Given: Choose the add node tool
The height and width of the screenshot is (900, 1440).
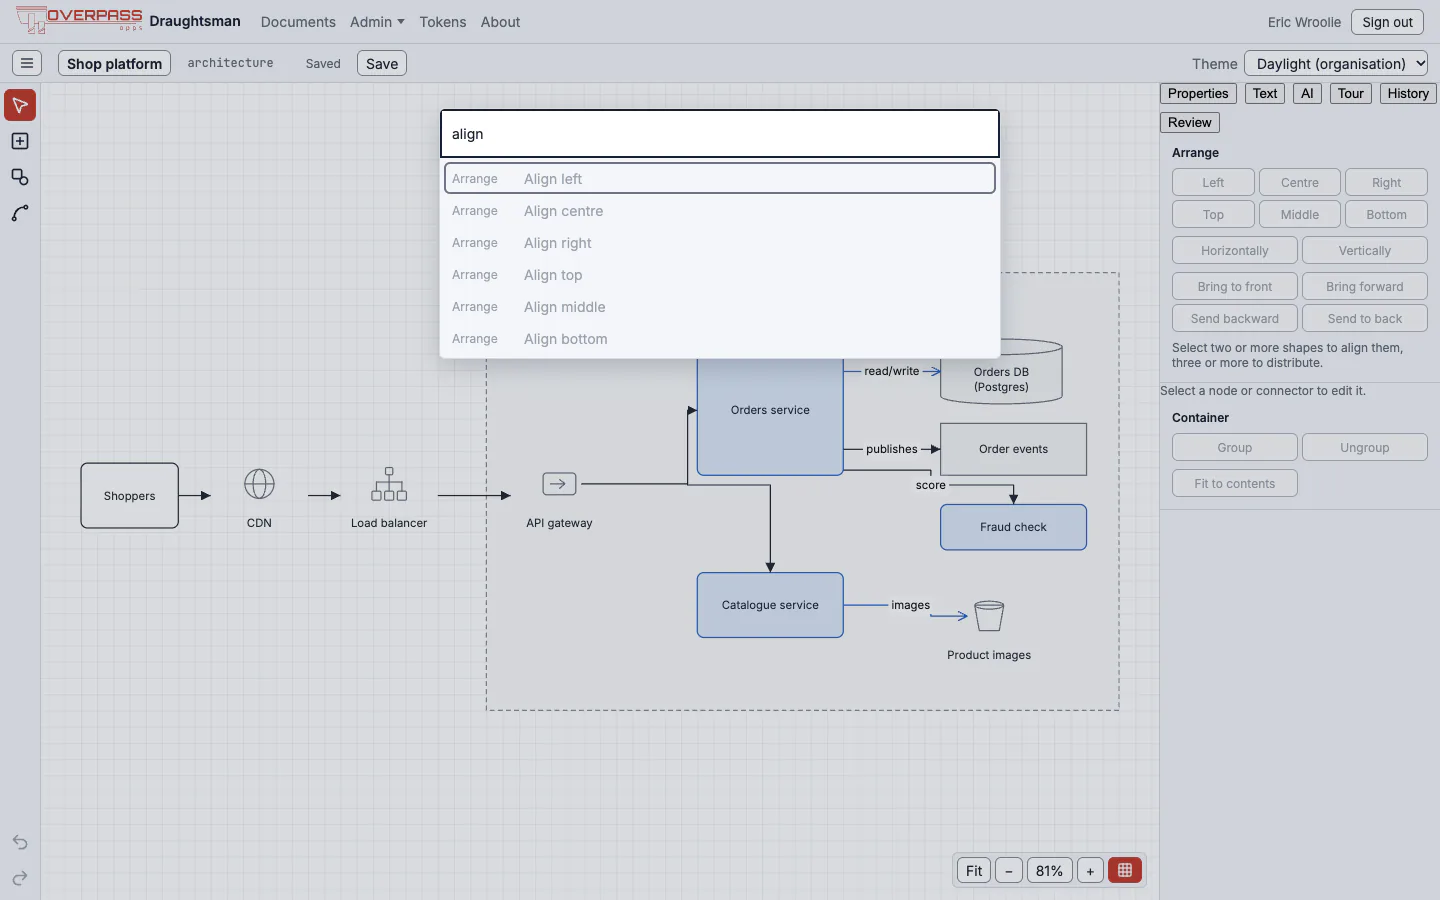Looking at the screenshot, I should click(x=20, y=141).
